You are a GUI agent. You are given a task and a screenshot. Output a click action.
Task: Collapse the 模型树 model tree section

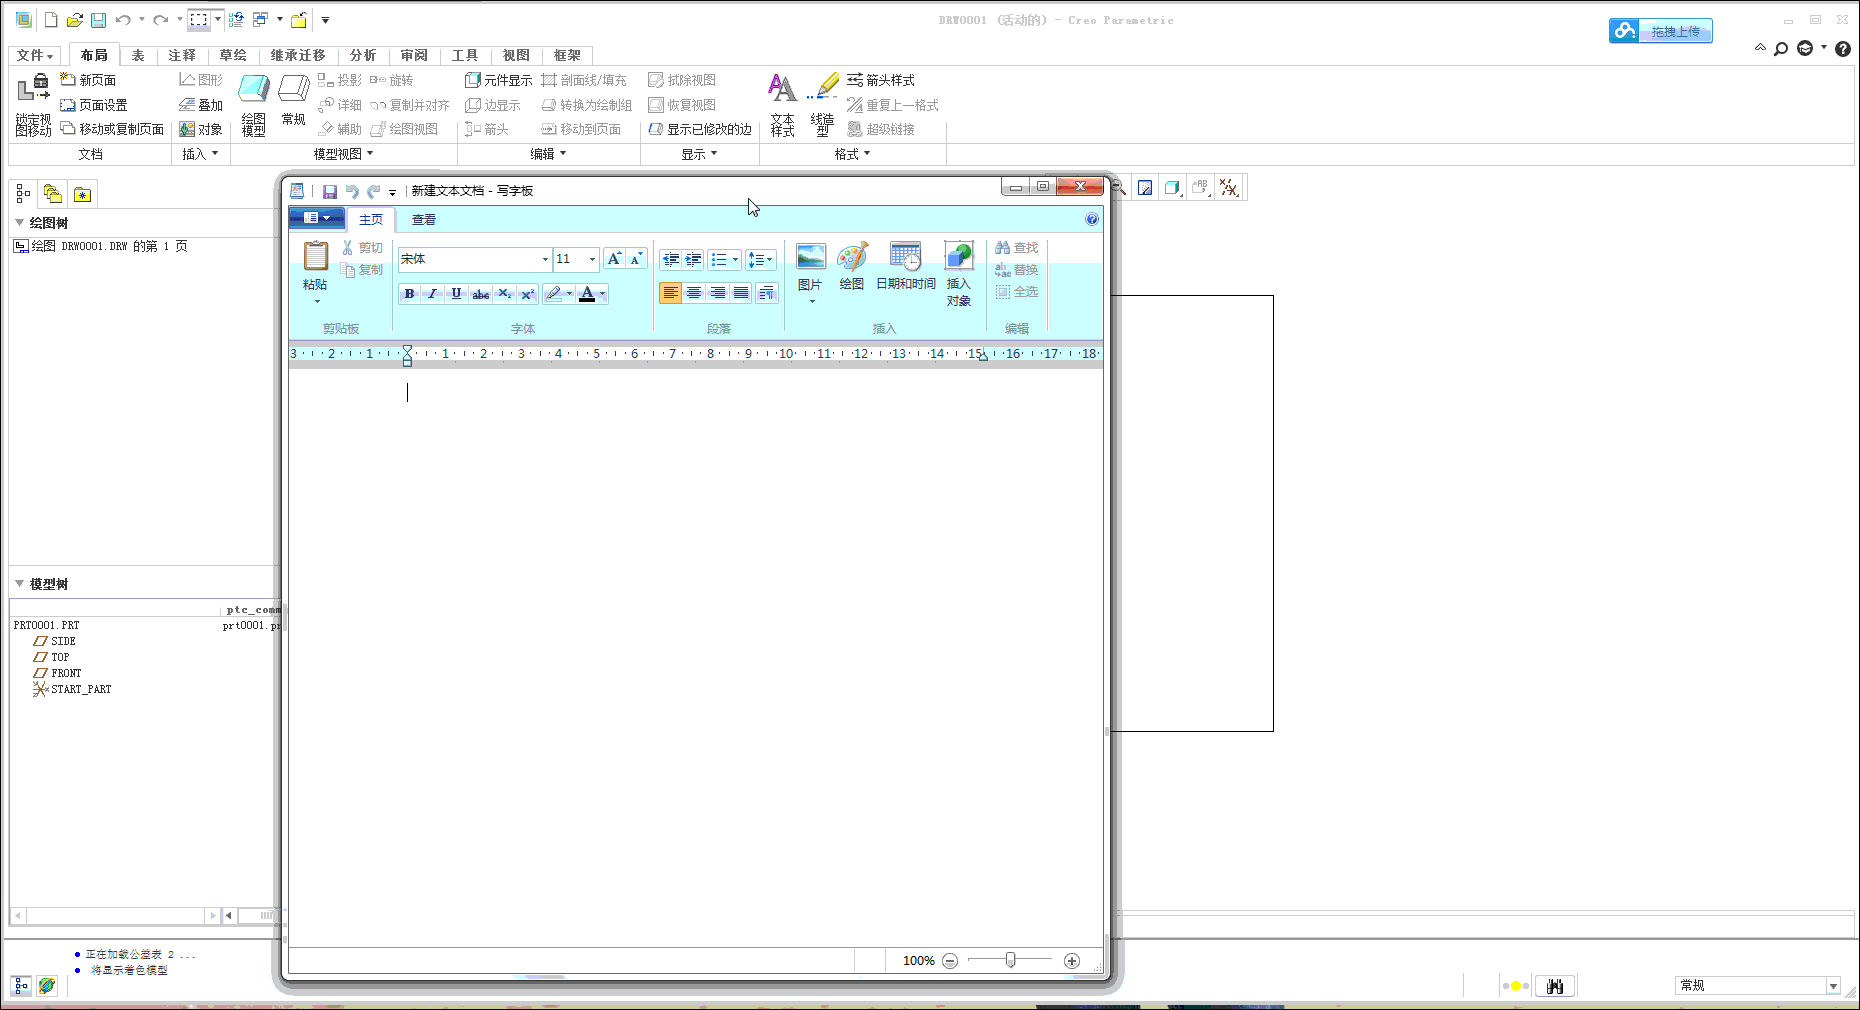19,584
